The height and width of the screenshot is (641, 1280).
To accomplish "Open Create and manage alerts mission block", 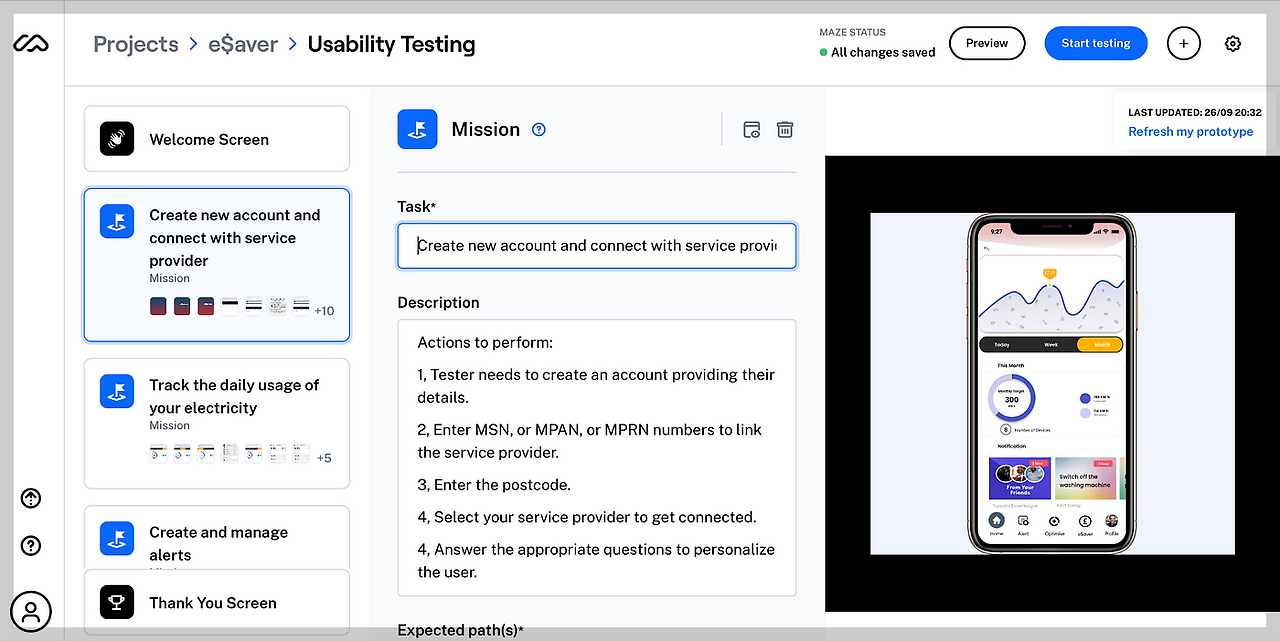I will coord(217,538).
